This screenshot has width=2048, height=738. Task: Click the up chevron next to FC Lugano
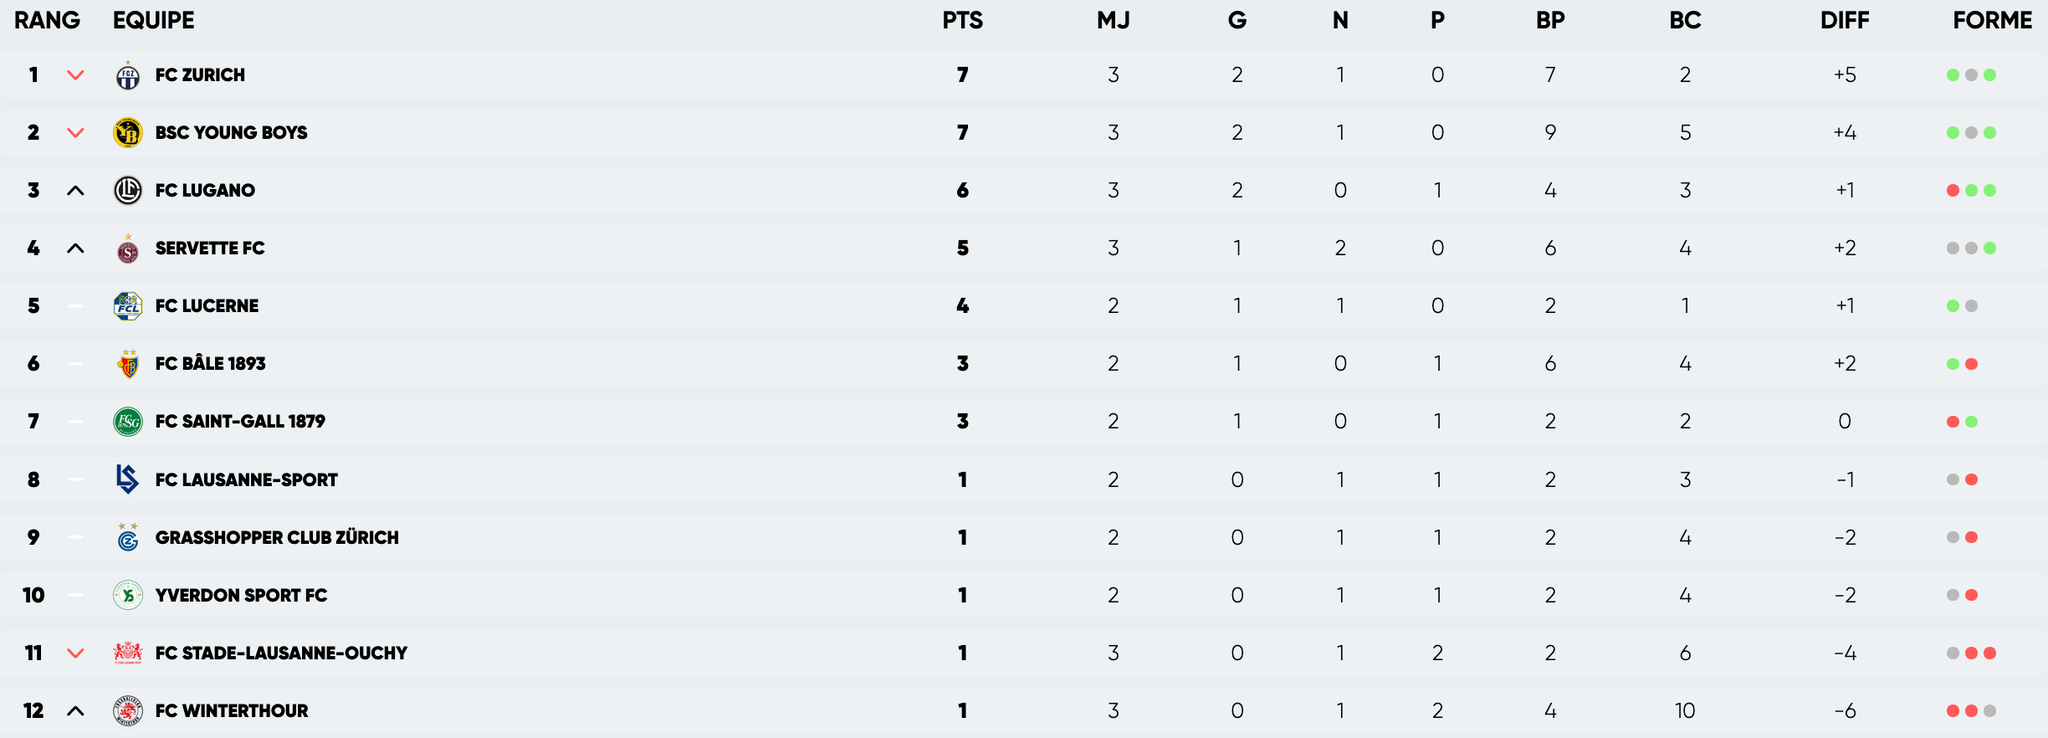[75, 191]
